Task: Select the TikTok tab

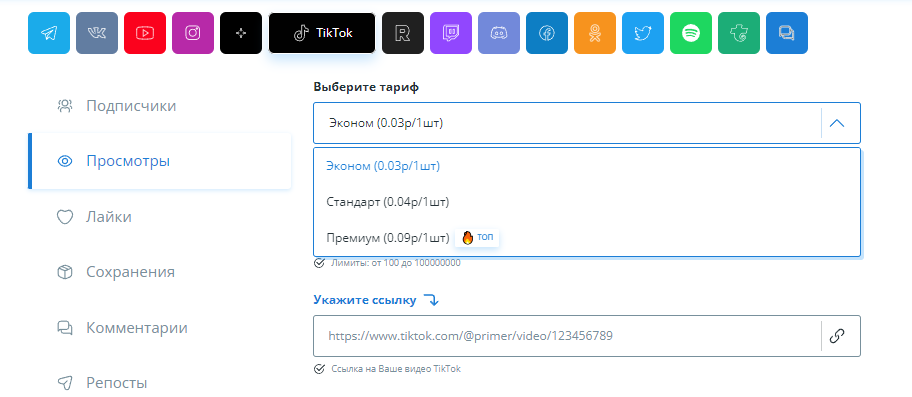Action: coord(322,33)
